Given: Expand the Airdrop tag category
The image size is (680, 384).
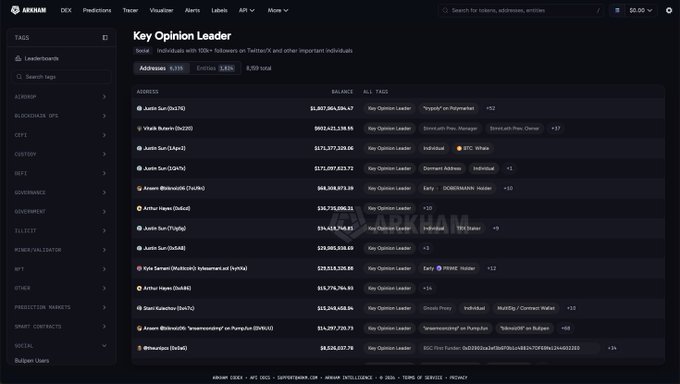Looking at the screenshot, I should tap(61, 97).
